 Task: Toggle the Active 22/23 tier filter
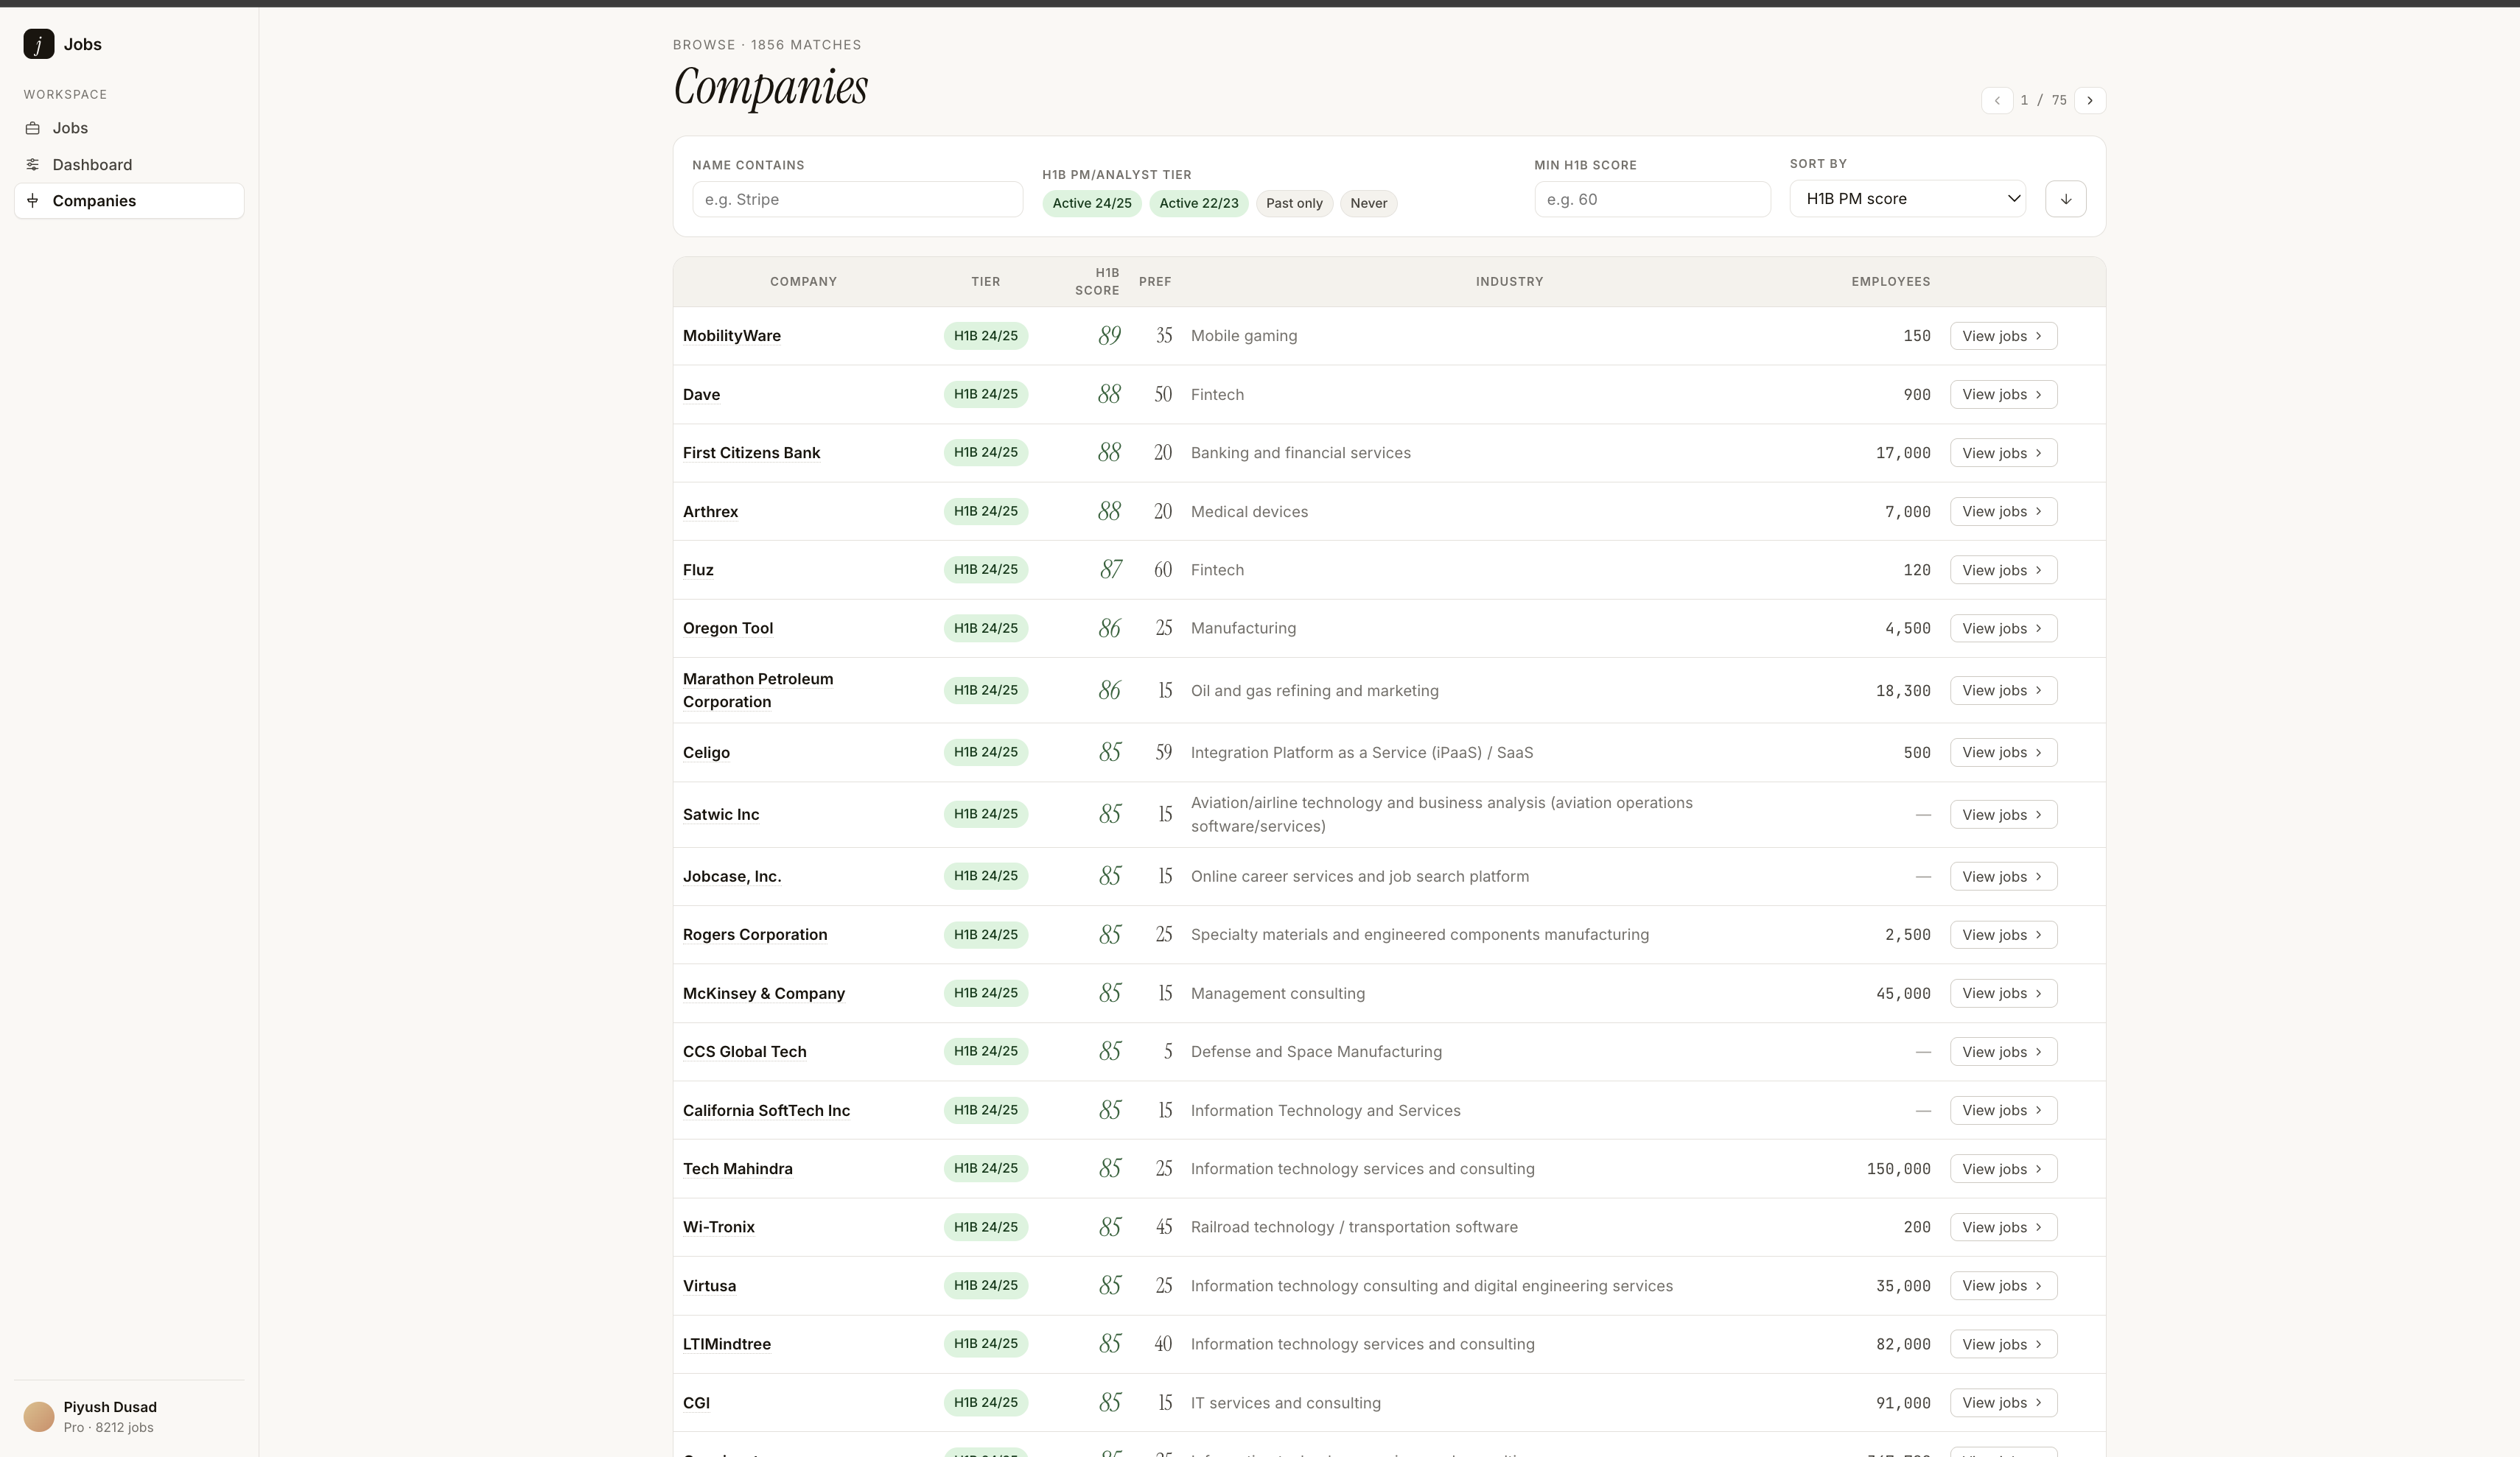click(1199, 203)
